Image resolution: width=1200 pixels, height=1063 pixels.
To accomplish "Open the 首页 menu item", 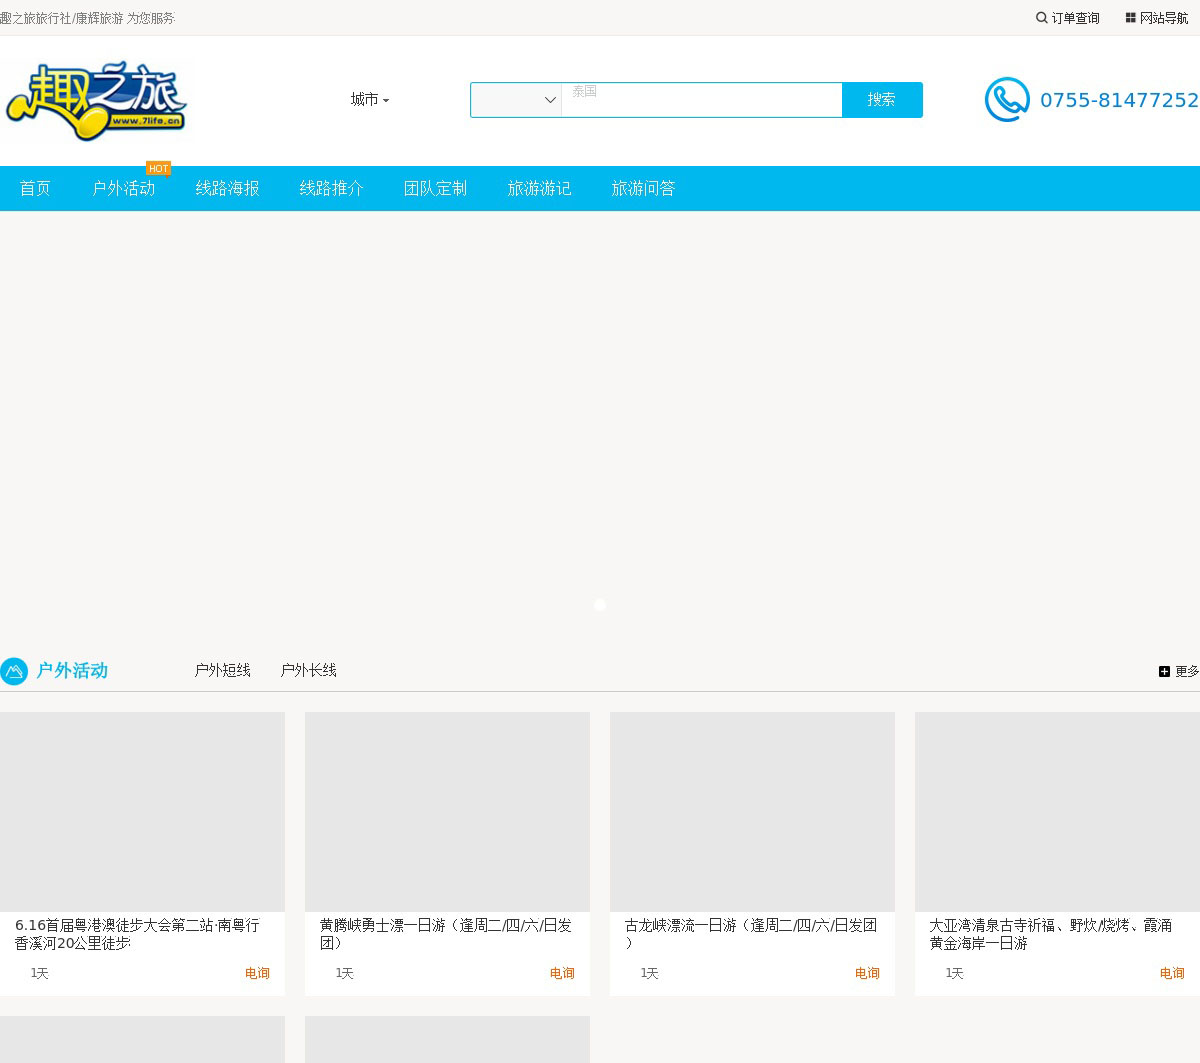I will coord(35,189).
